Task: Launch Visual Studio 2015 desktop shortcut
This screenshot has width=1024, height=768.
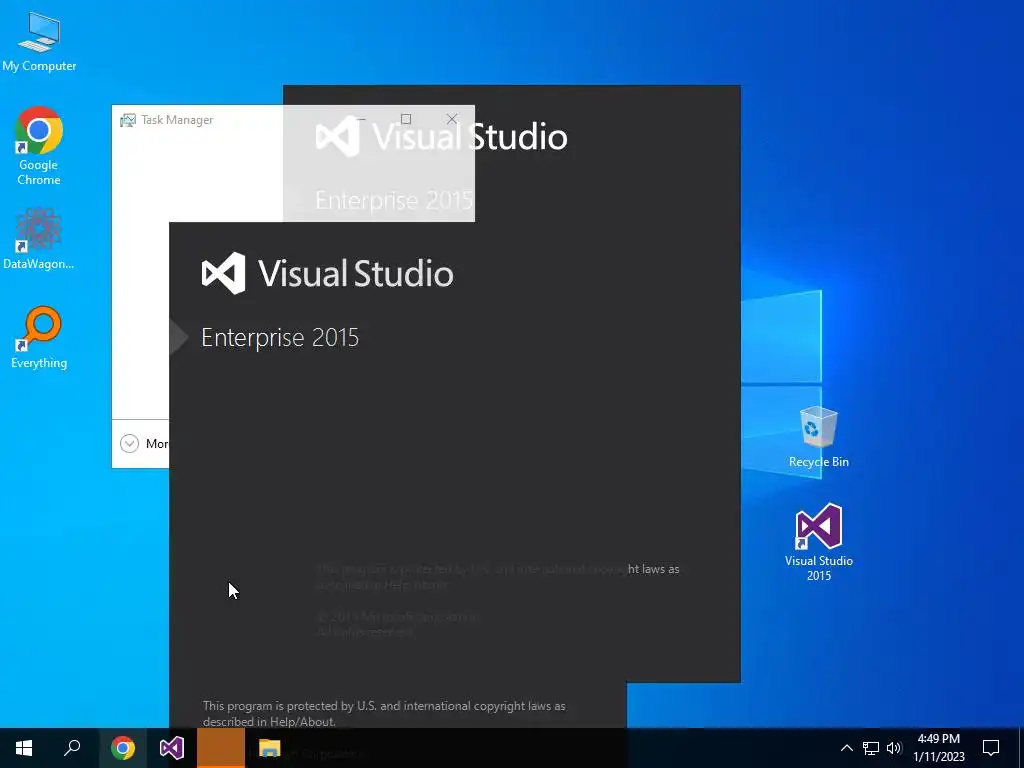Action: pyautogui.click(x=819, y=541)
